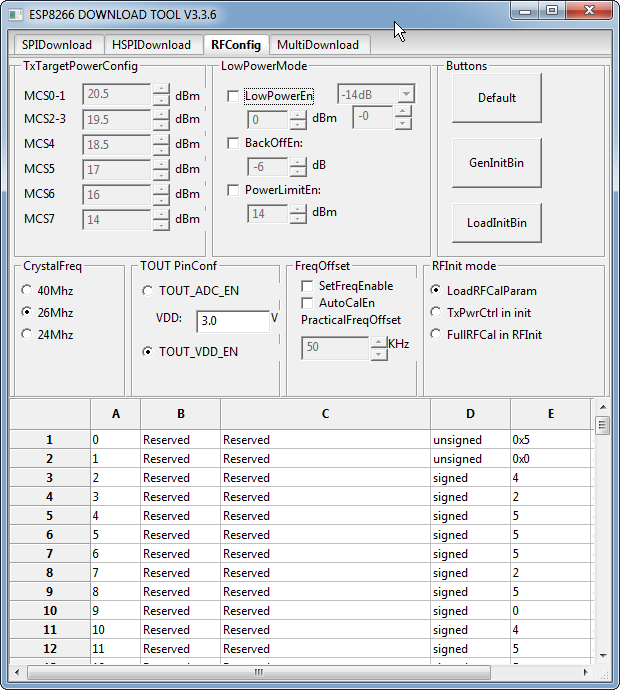Click the 'unsigned' cell in row 2

click(470, 459)
